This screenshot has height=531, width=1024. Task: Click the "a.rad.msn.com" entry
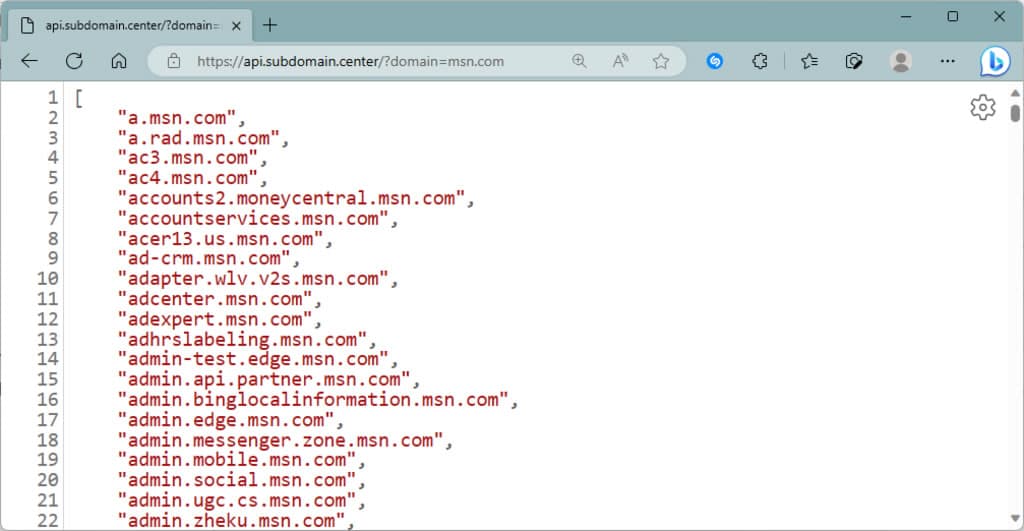click(199, 138)
